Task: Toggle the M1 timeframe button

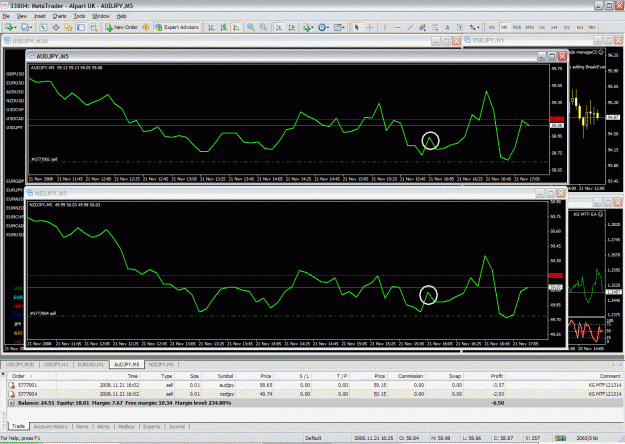Action: [x=492, y=27]
